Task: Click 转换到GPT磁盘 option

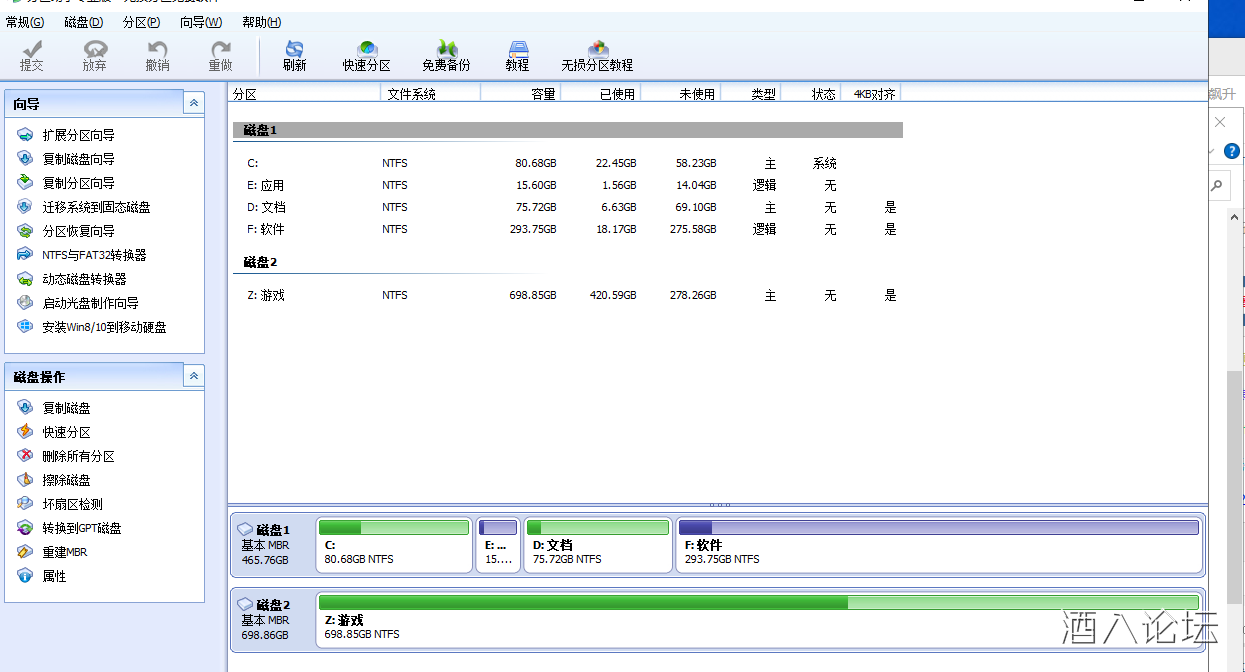Action: coord(82,528)
